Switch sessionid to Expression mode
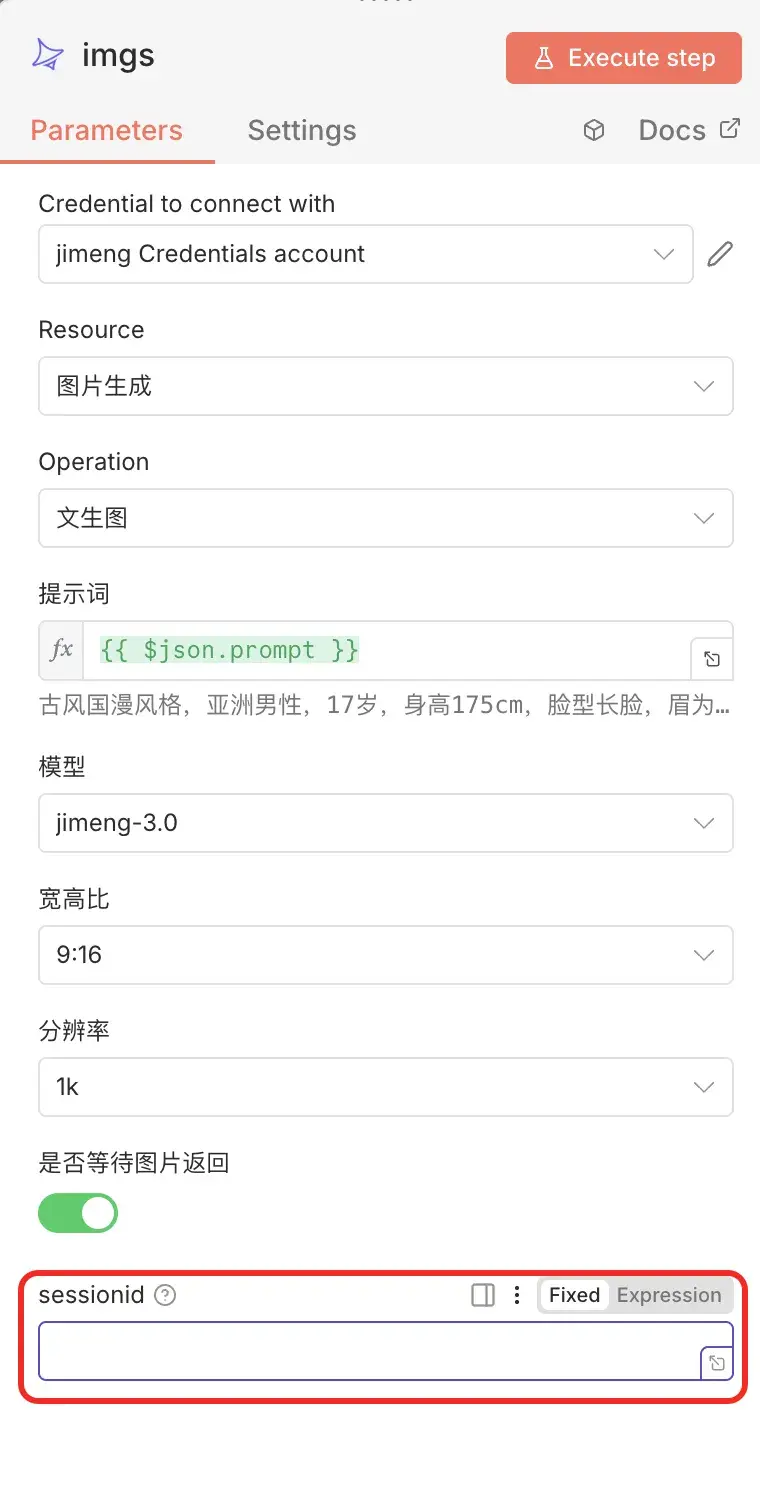The image size is (760, 1498). pyautogui.click(x=669, y=1295)
